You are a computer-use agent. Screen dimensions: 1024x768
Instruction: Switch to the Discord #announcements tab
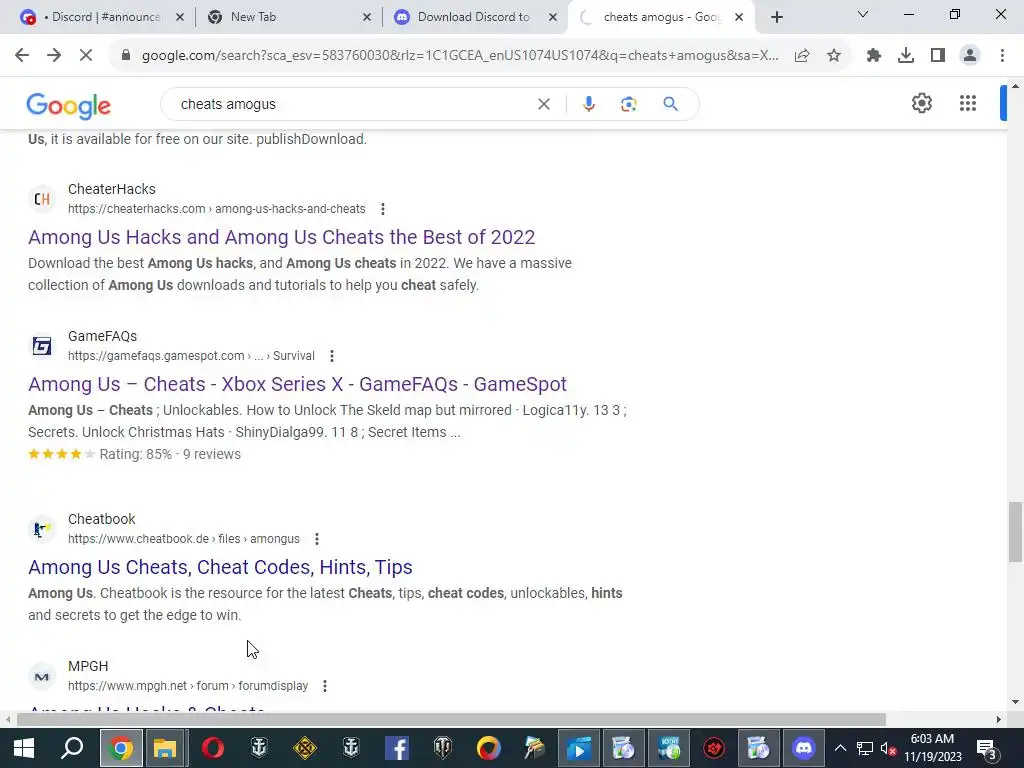tap(104, 17)
